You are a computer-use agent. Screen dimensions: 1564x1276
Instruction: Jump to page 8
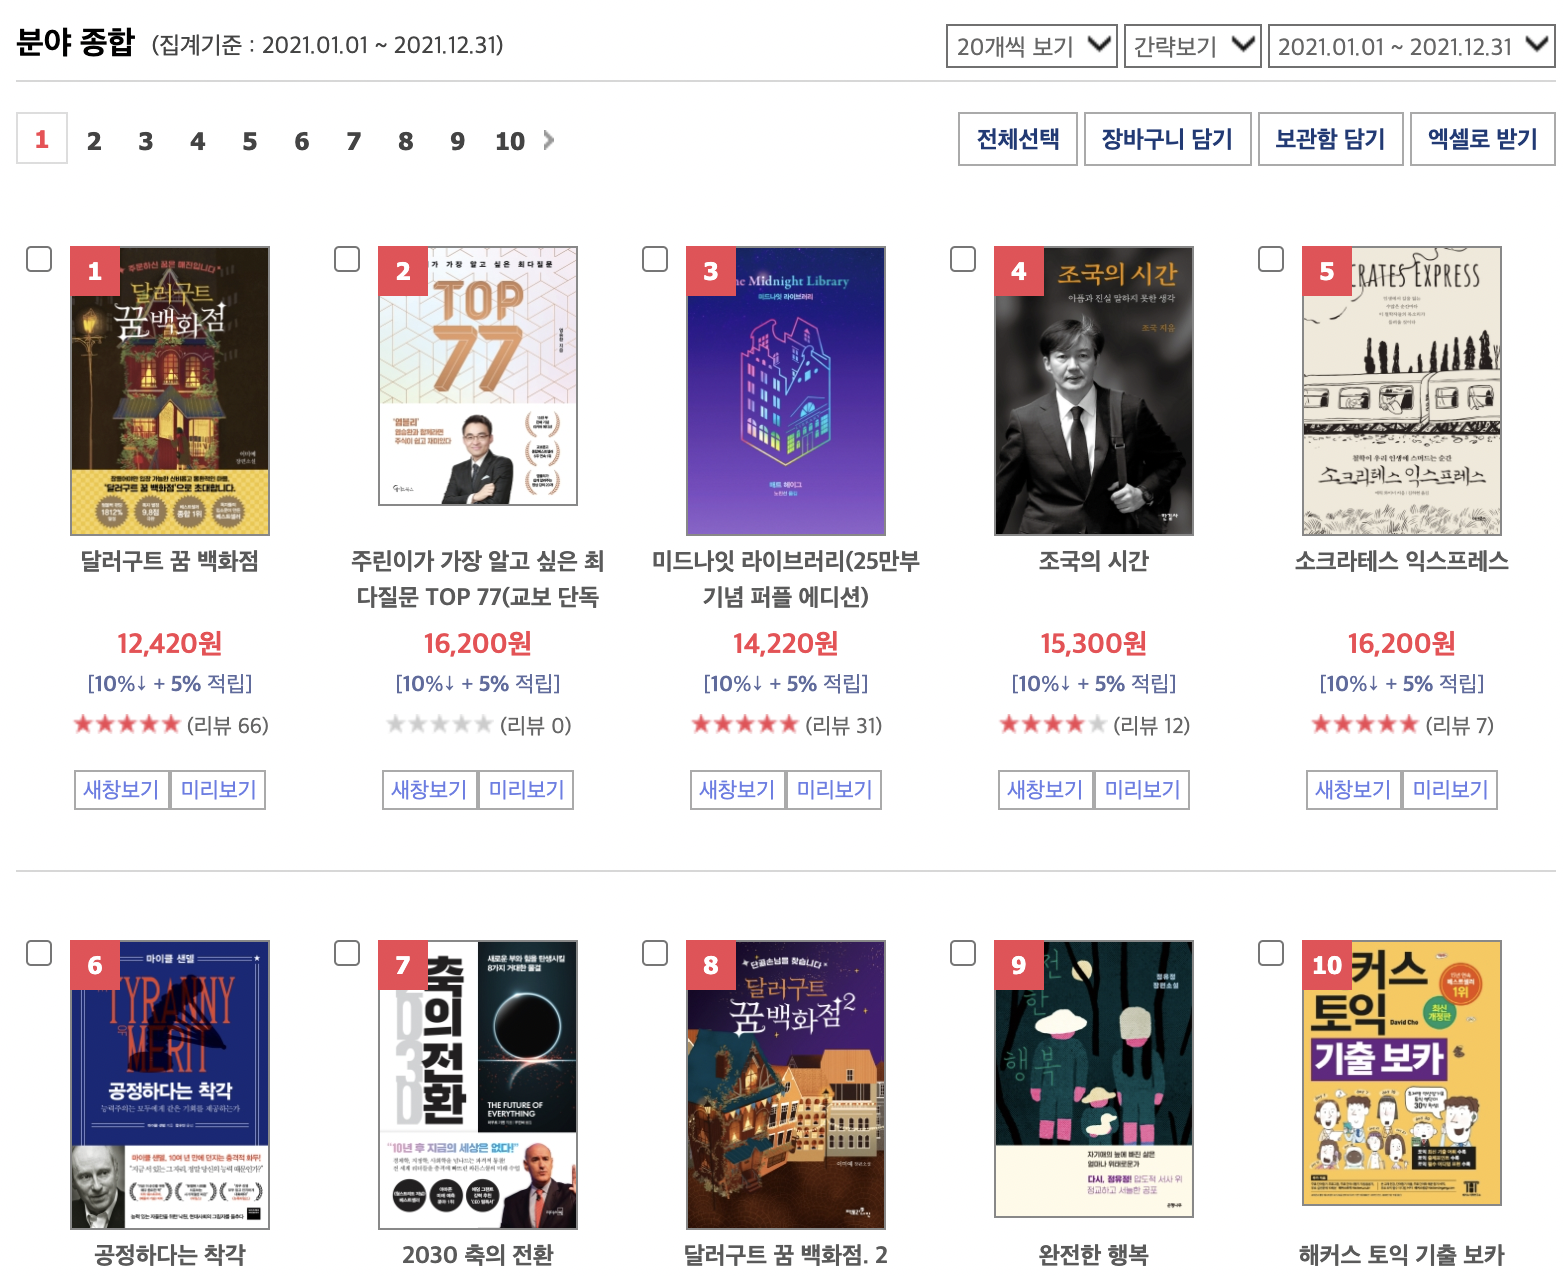point(406,141)
